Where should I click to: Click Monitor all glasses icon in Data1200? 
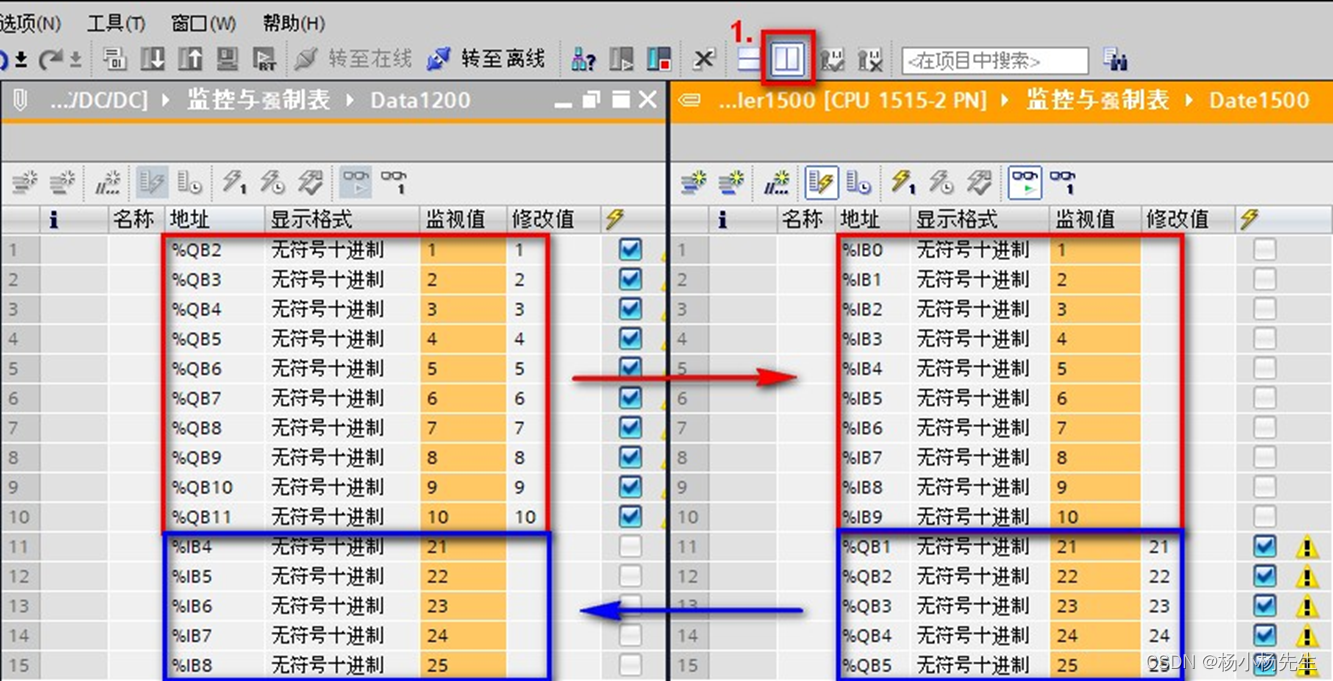pos(355,182)
